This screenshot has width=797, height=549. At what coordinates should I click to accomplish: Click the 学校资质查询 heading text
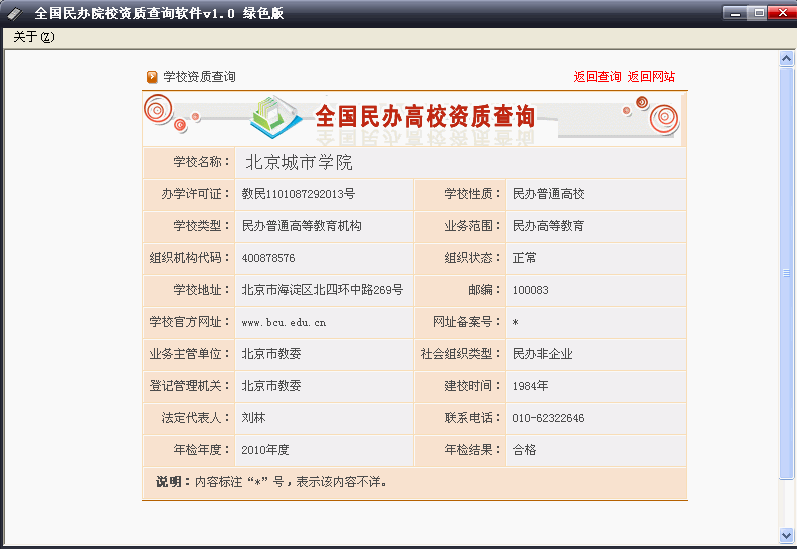click(x=199, y=77)
